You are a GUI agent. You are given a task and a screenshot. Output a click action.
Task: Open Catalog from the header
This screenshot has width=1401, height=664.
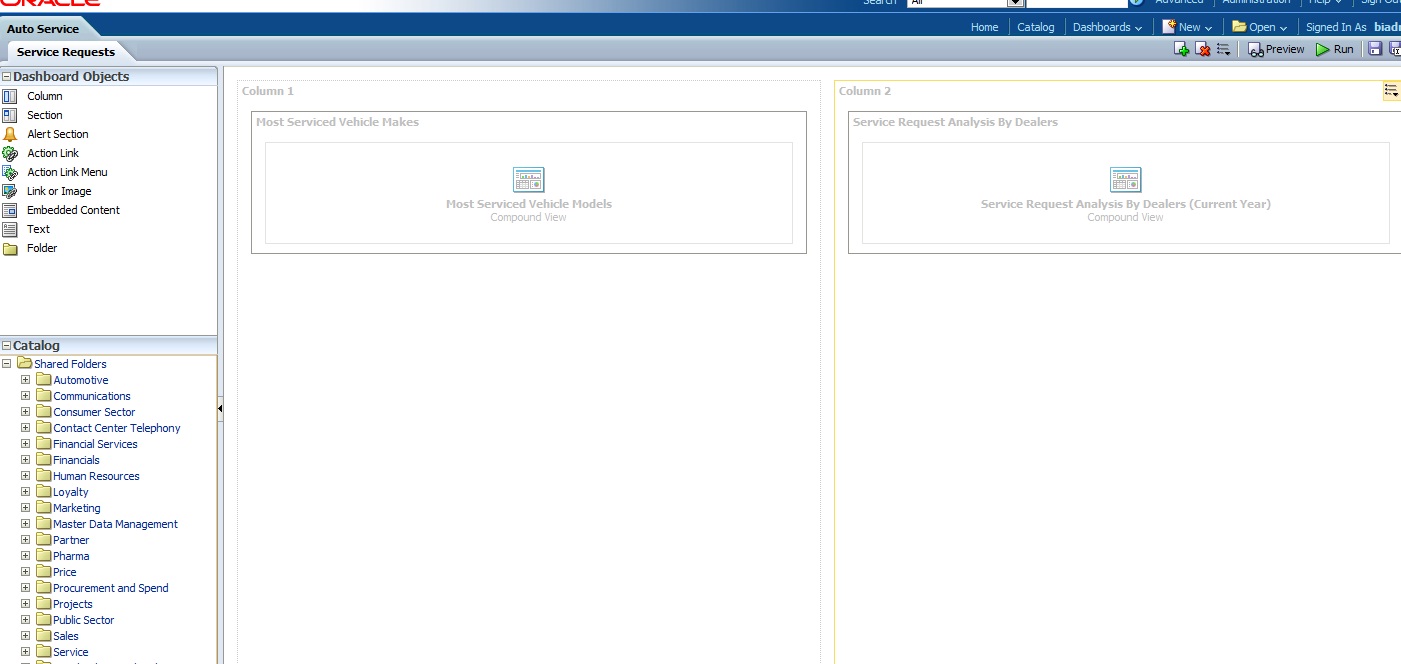click(1036, 27)
